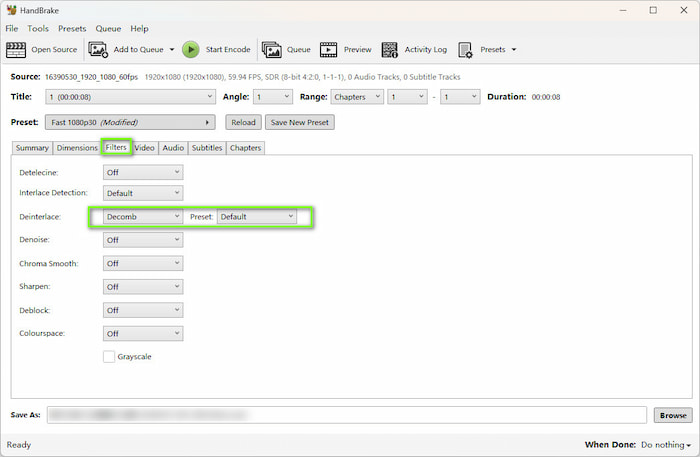Open the Detelecine dropdown
The width and height of the screenshot is (700, 457).
143,172
